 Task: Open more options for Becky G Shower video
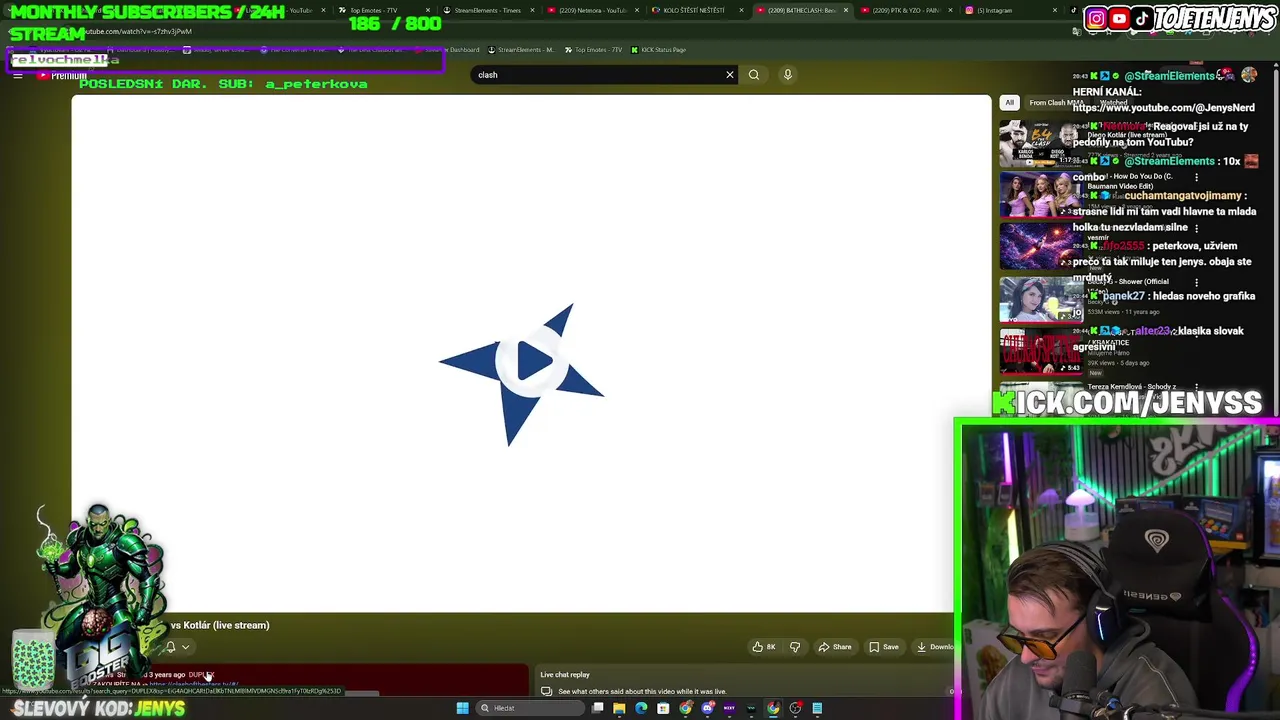pos(1197,282)
